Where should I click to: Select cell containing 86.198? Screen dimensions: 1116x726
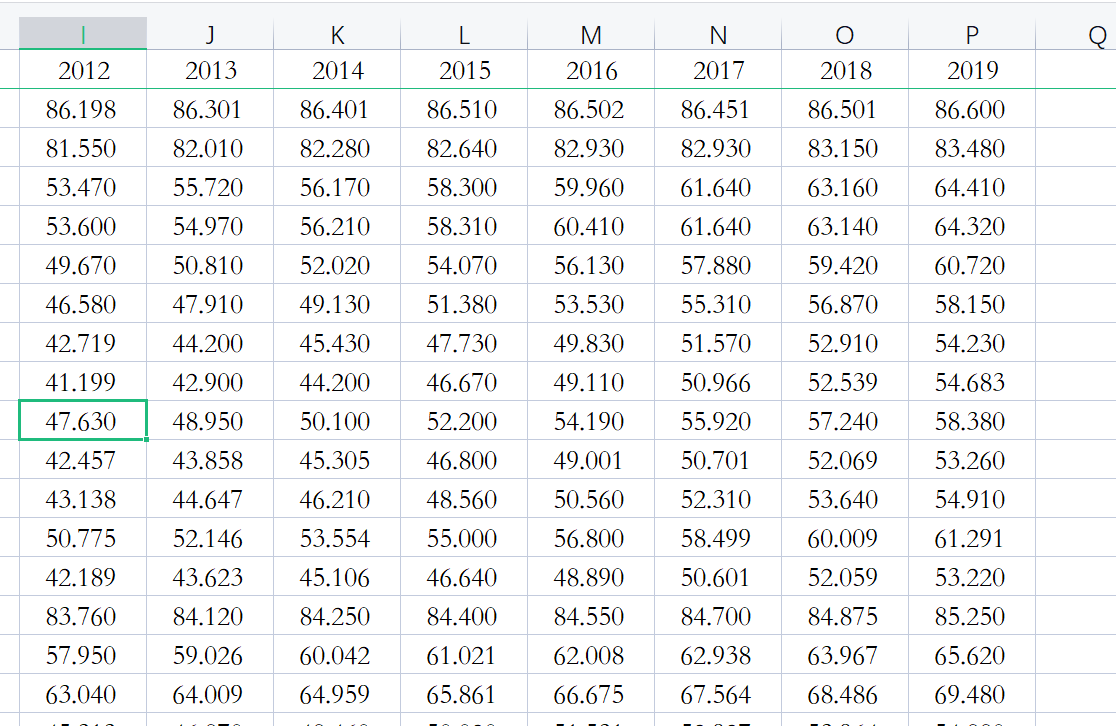click(83, 109)
